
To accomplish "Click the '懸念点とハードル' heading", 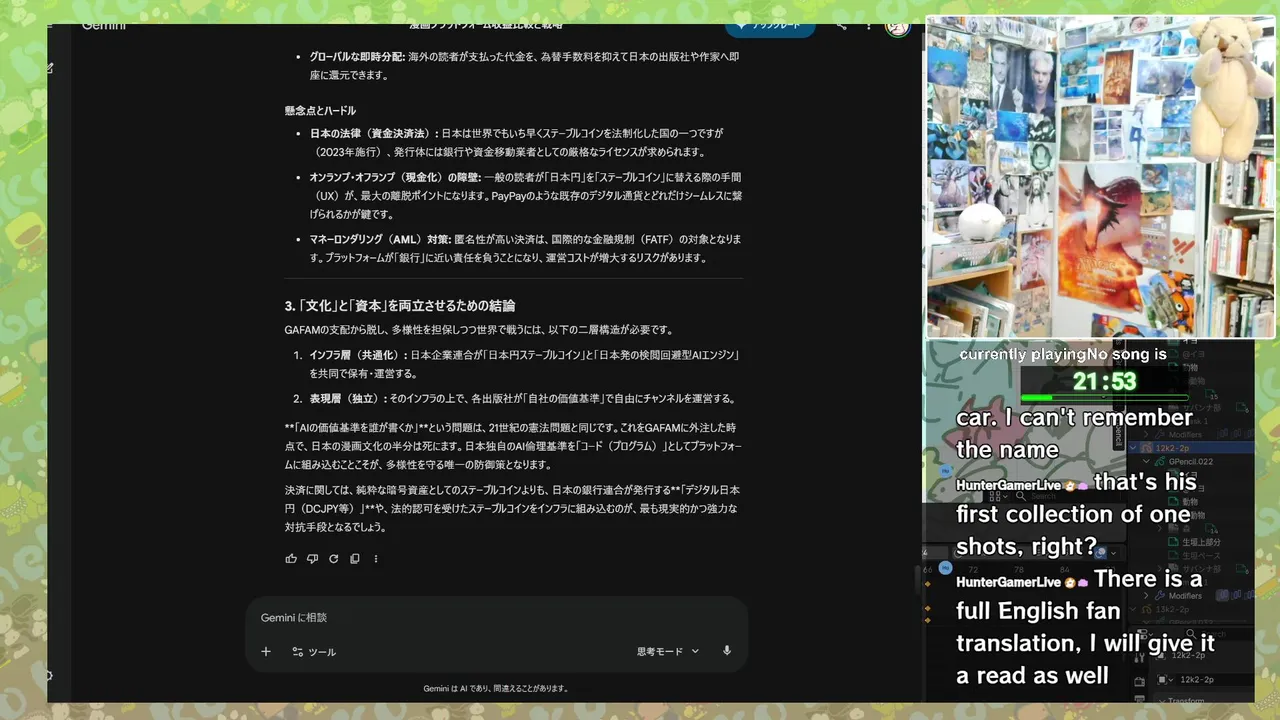I will 320,111.
